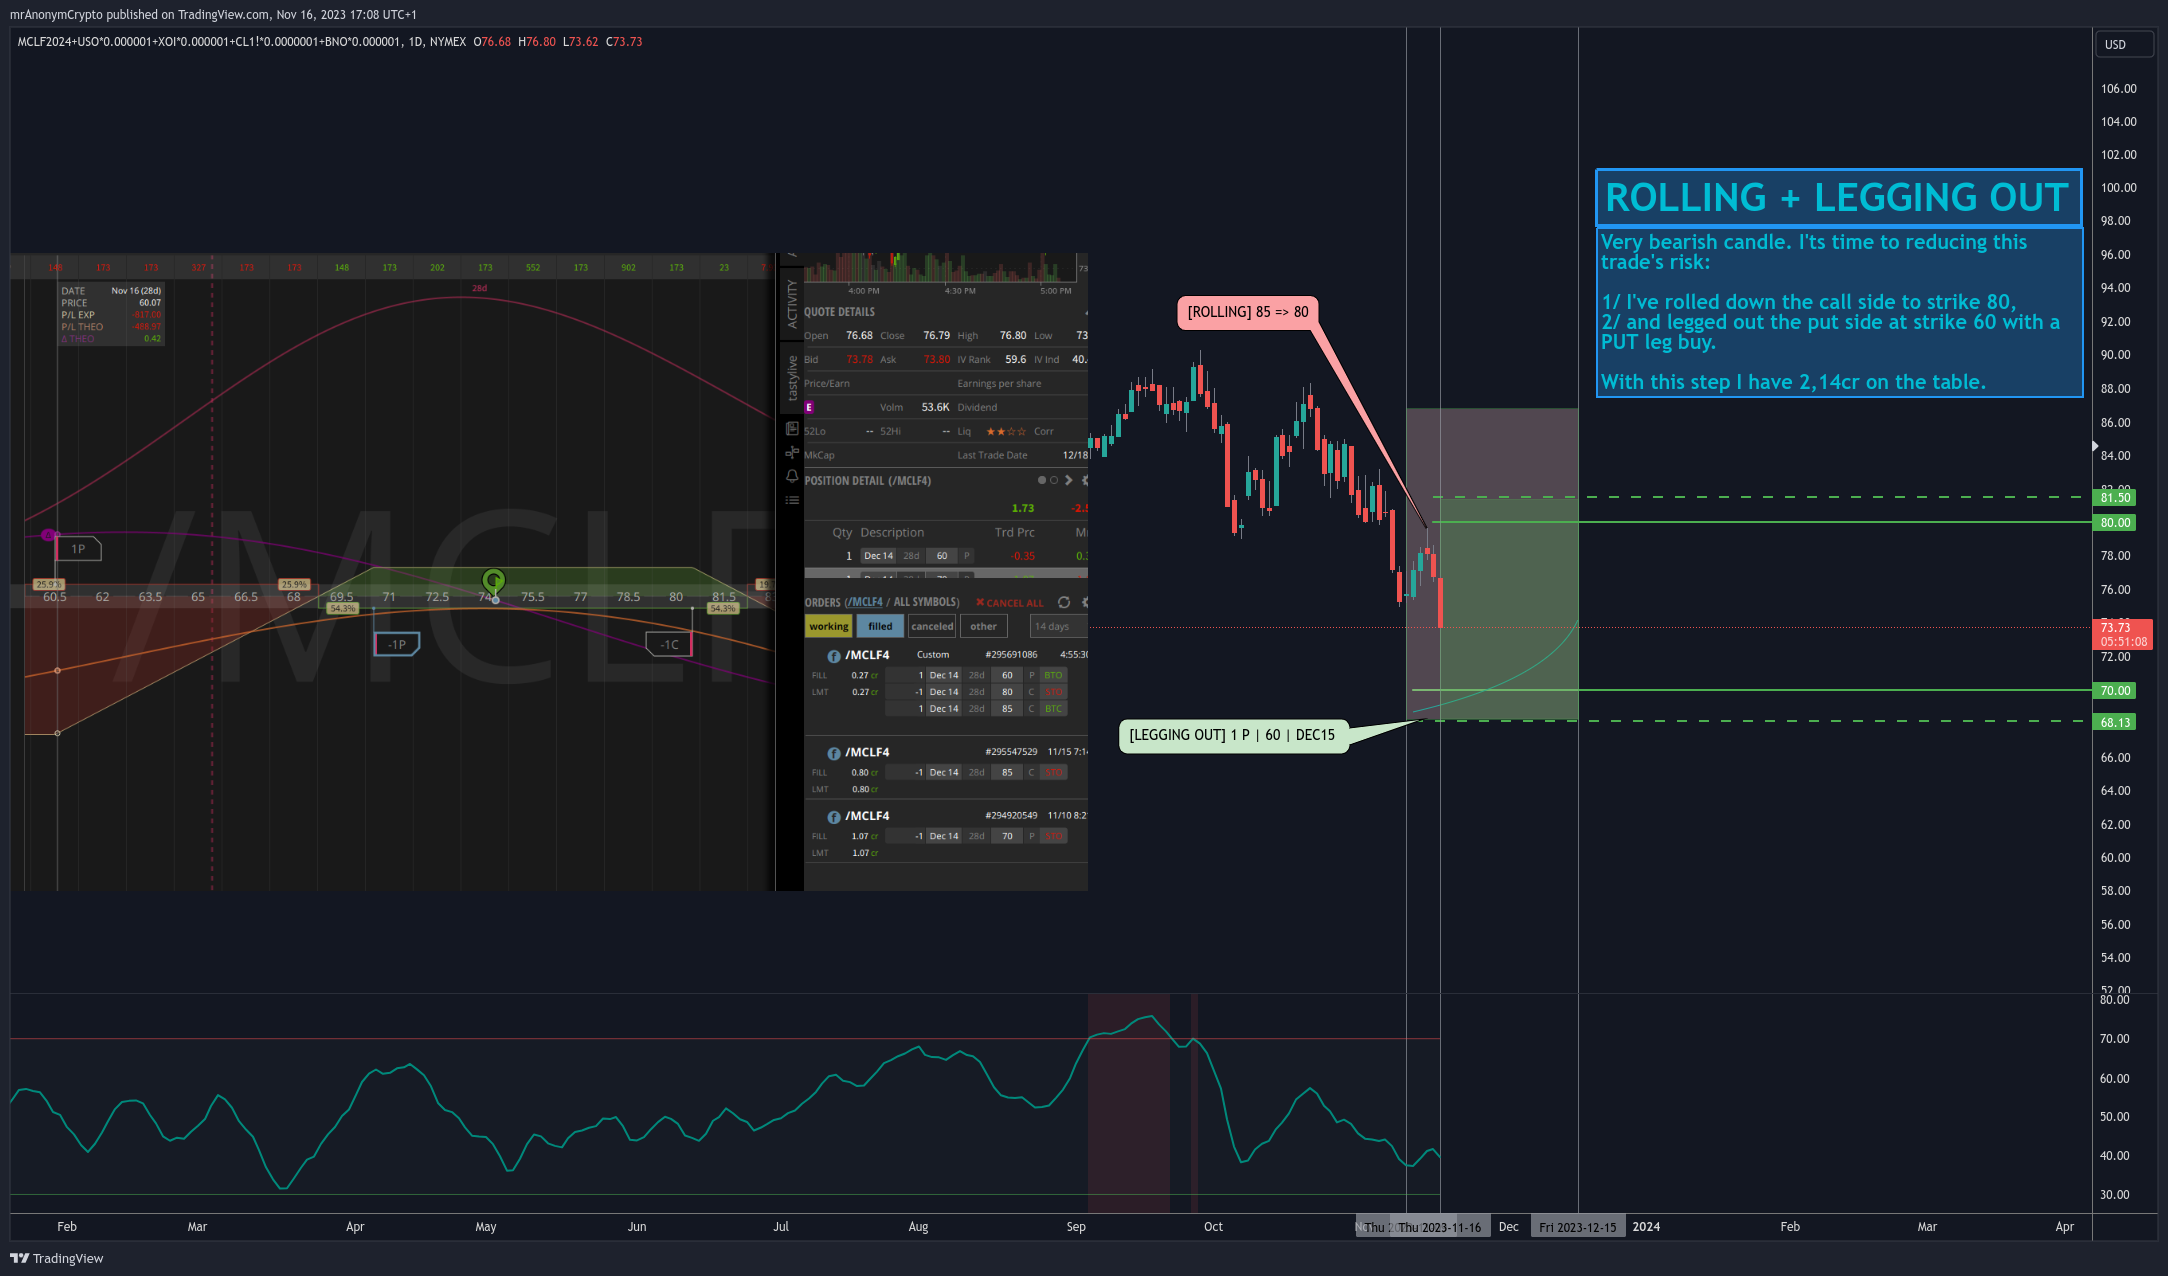Click the /MCLF4 link in the Orders header

866,602
